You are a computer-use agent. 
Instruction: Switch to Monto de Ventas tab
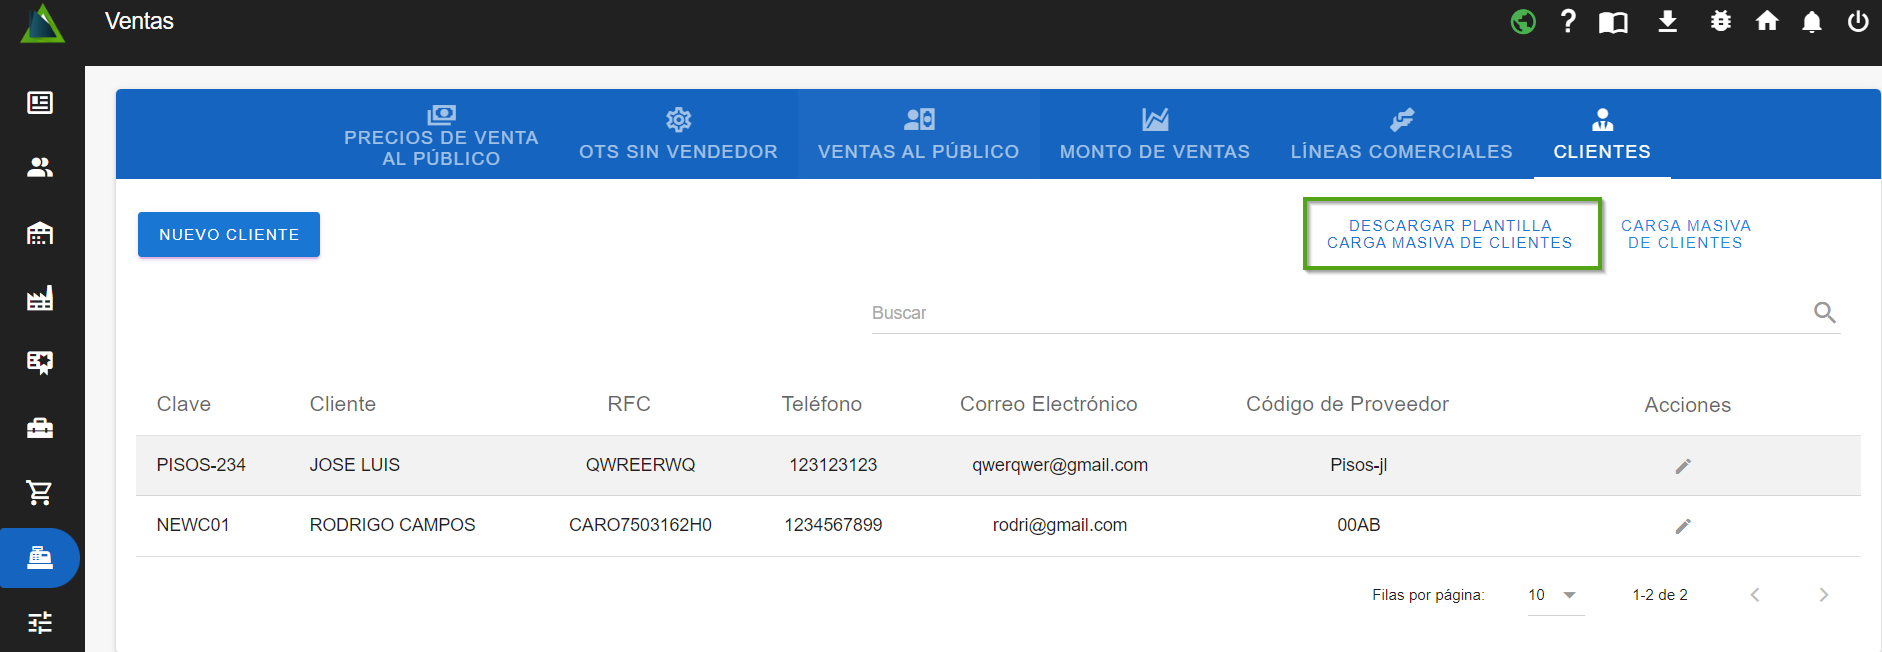[1154, 135]
